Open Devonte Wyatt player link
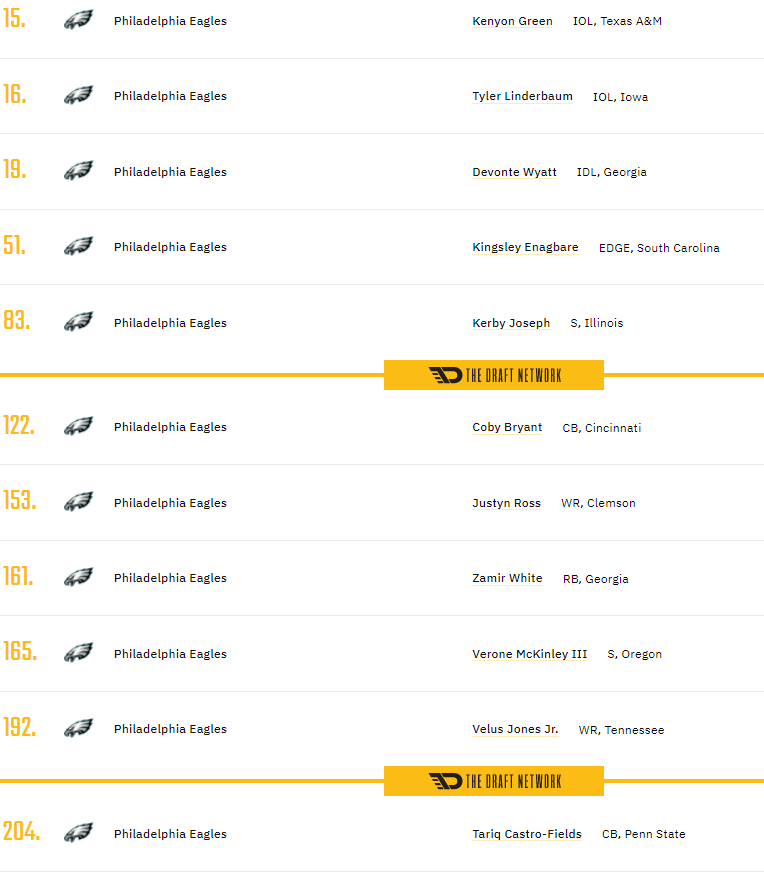 pos(515,172)
